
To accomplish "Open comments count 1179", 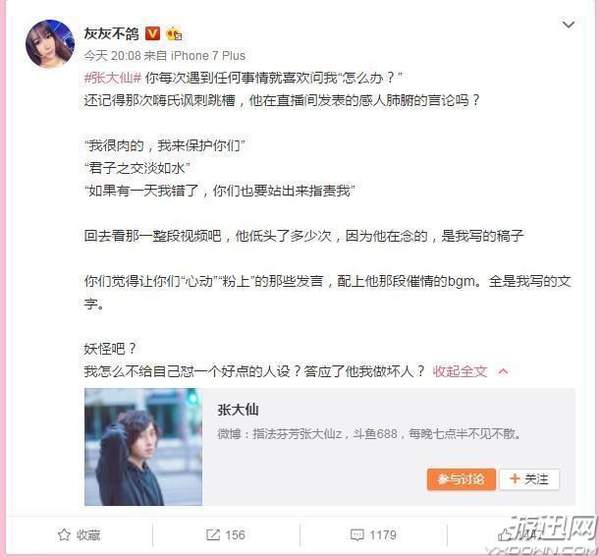I will (383, 535).
